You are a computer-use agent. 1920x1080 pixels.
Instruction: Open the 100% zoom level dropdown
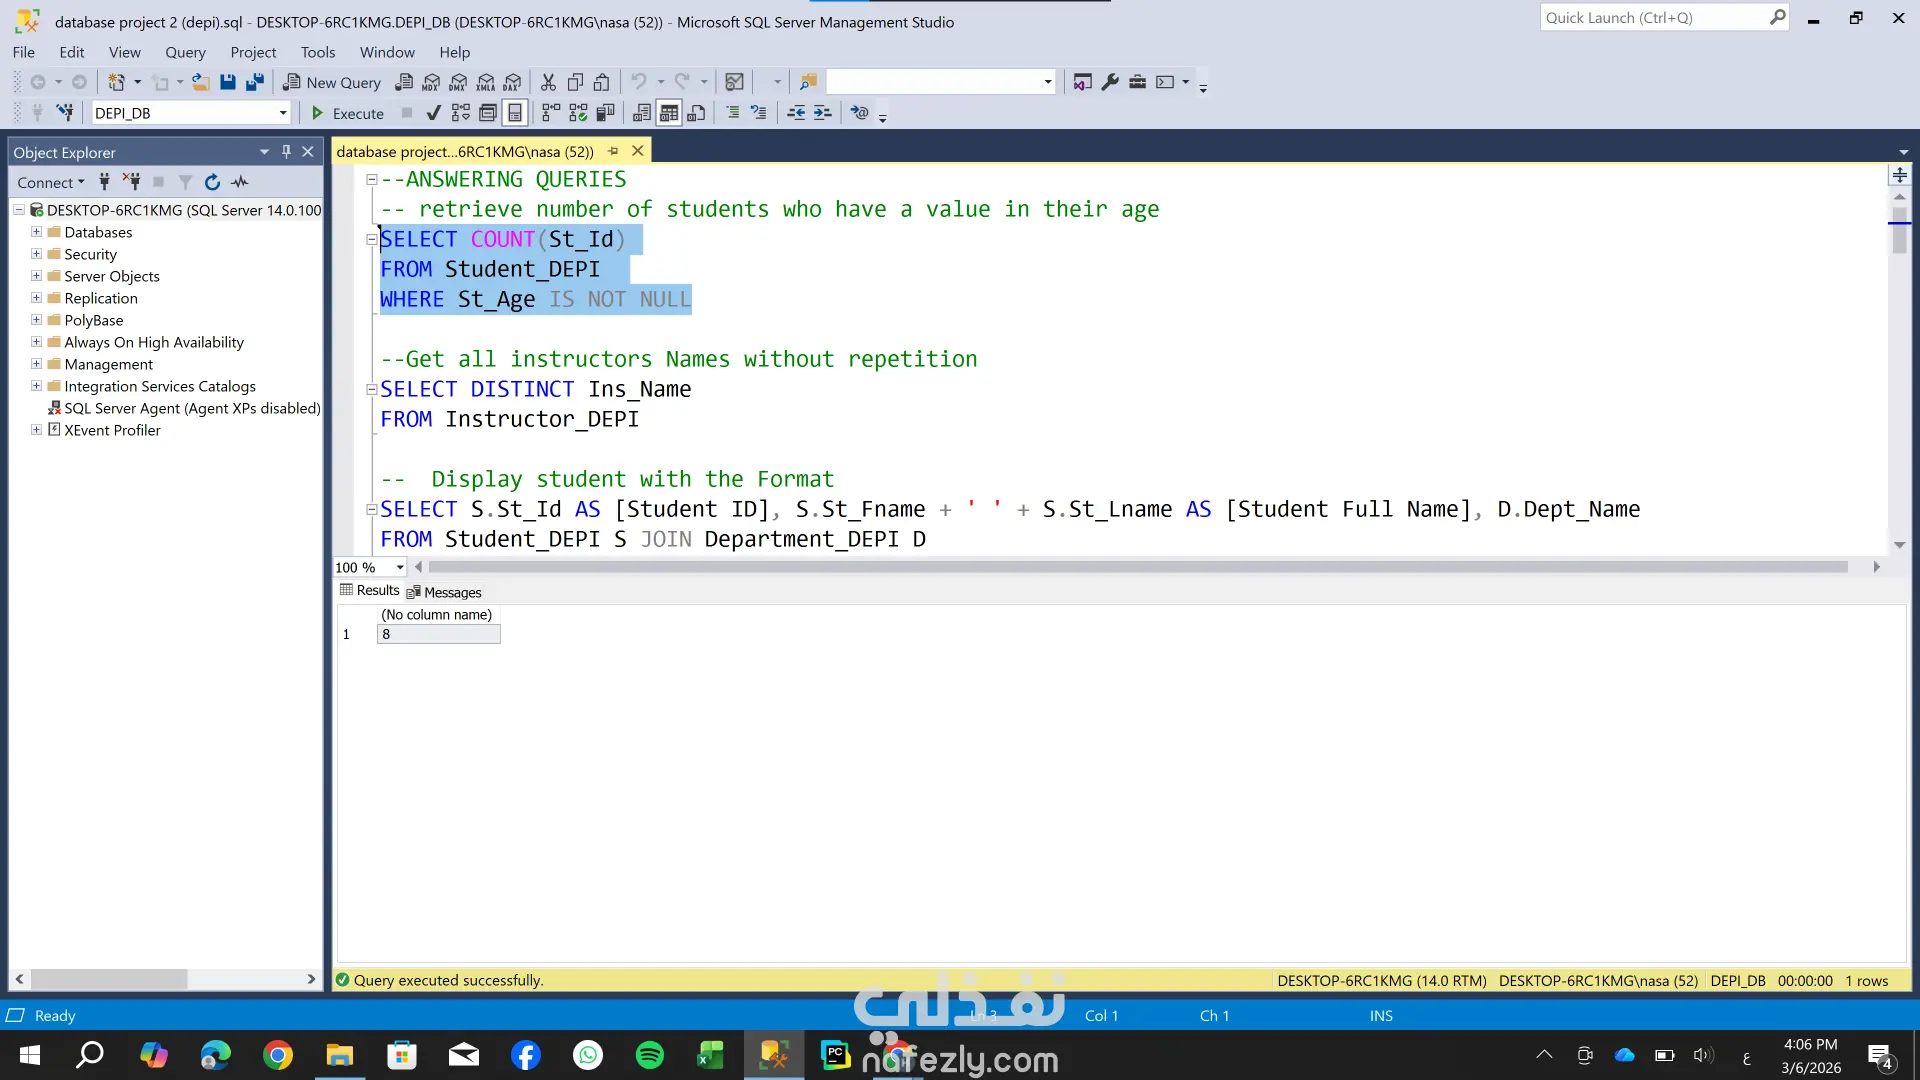(x=400, y=567)
